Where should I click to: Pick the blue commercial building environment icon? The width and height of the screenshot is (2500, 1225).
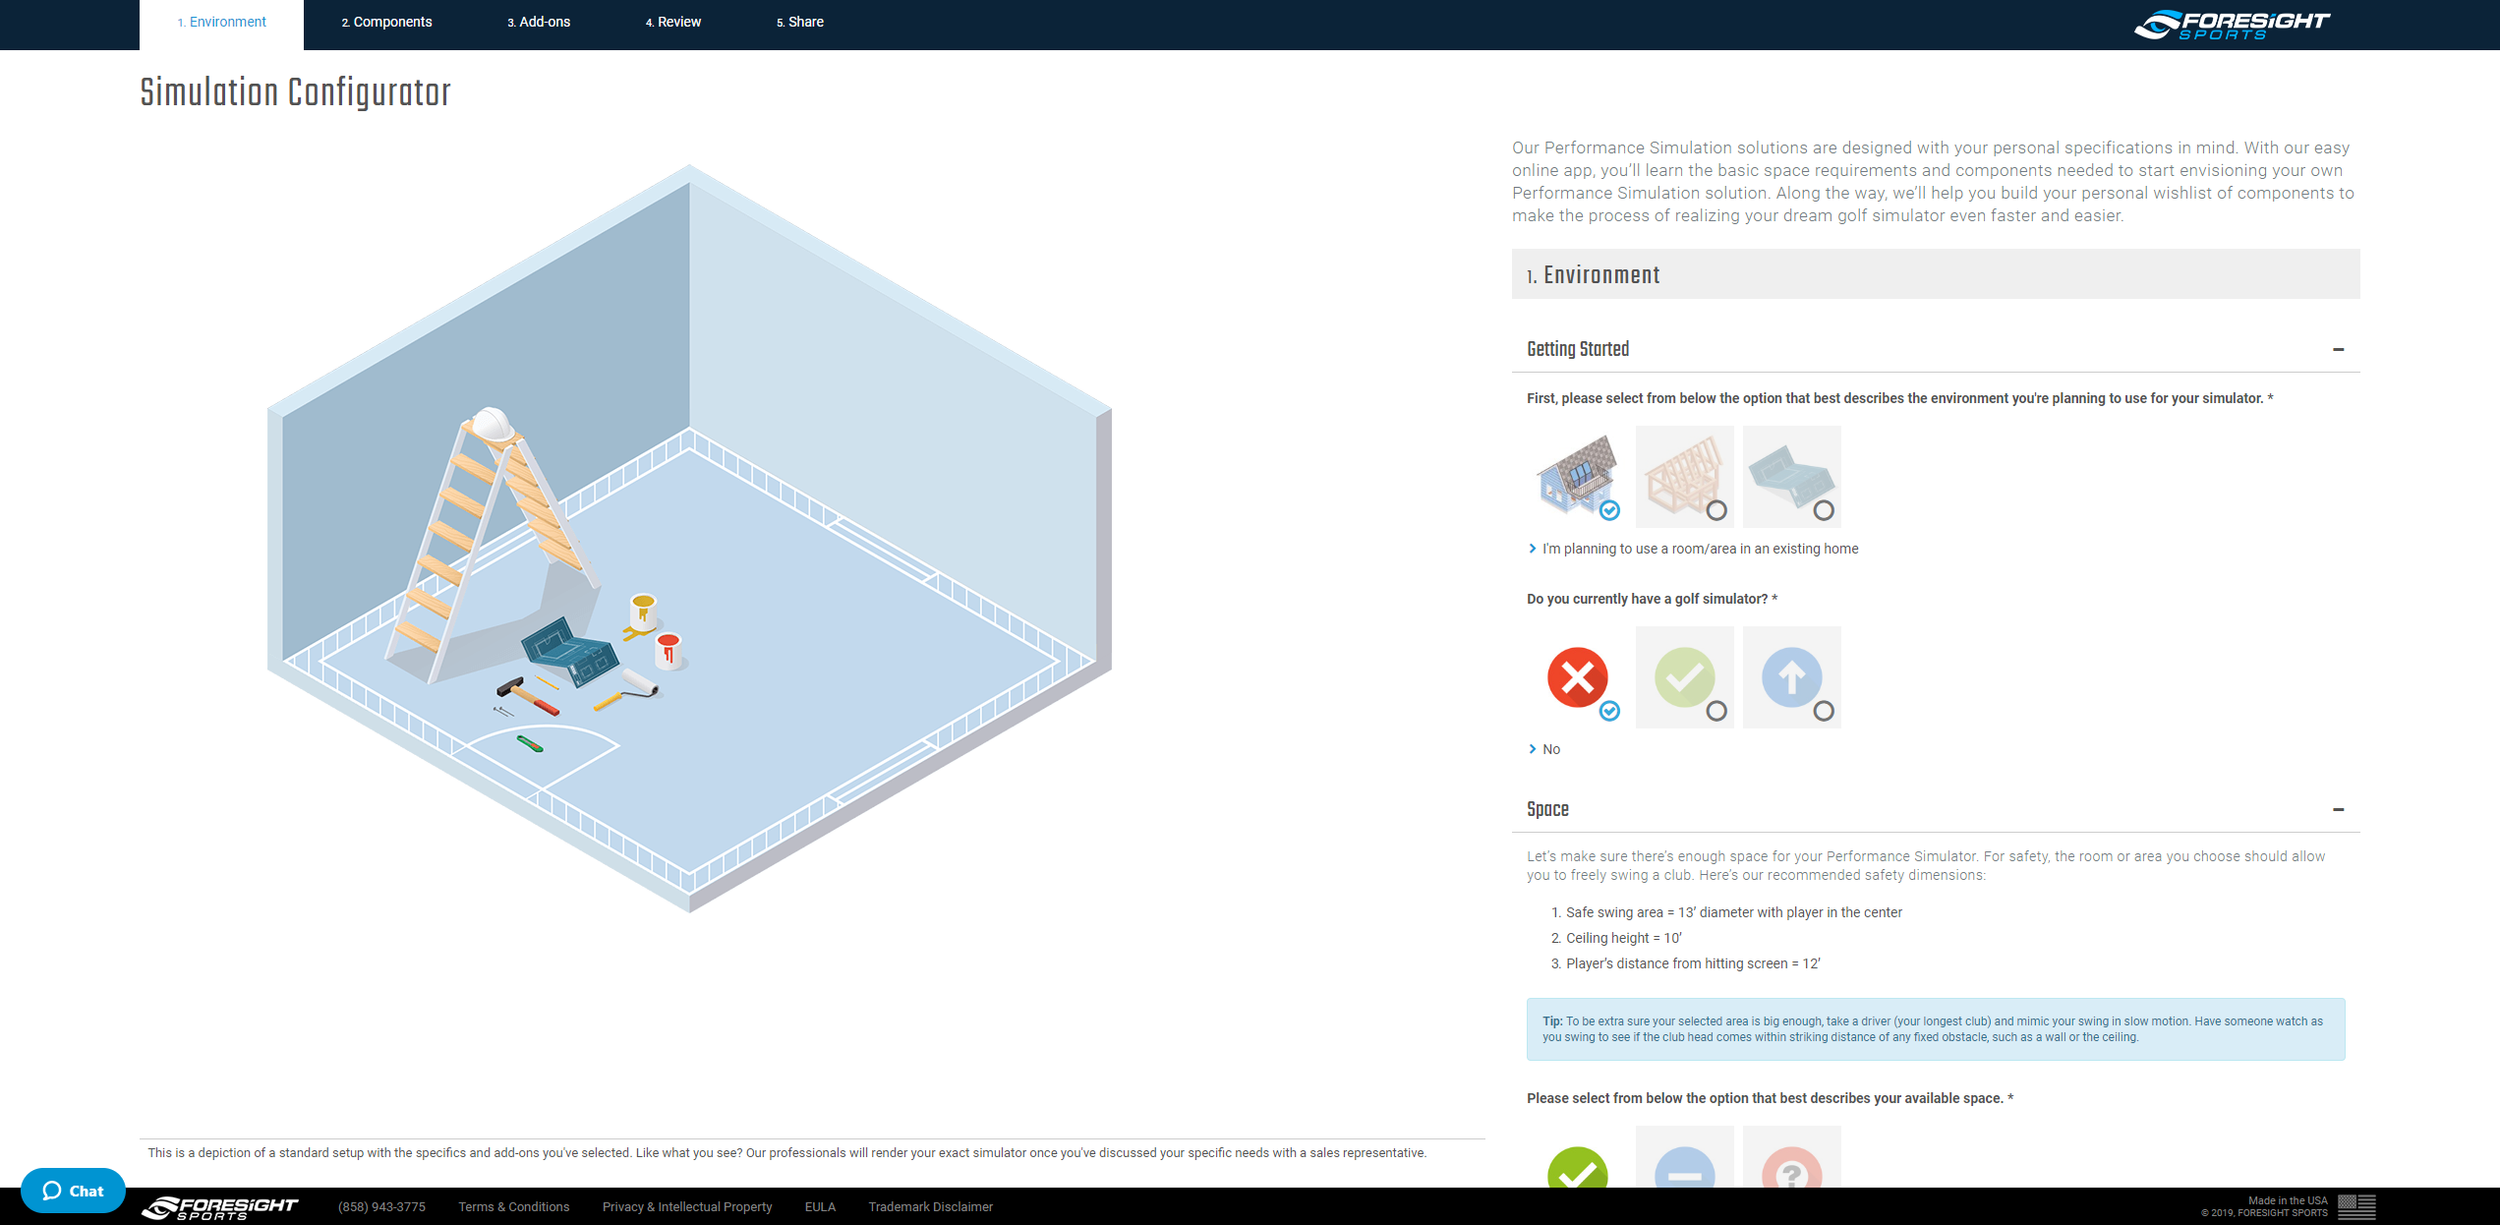(1790, 474)
